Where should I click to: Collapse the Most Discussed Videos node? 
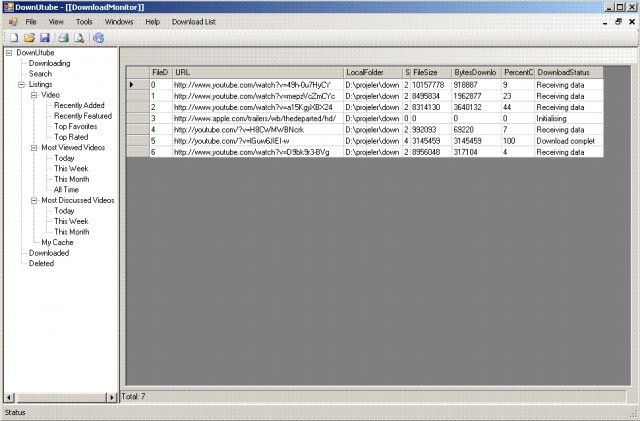[x=34, y=200]
